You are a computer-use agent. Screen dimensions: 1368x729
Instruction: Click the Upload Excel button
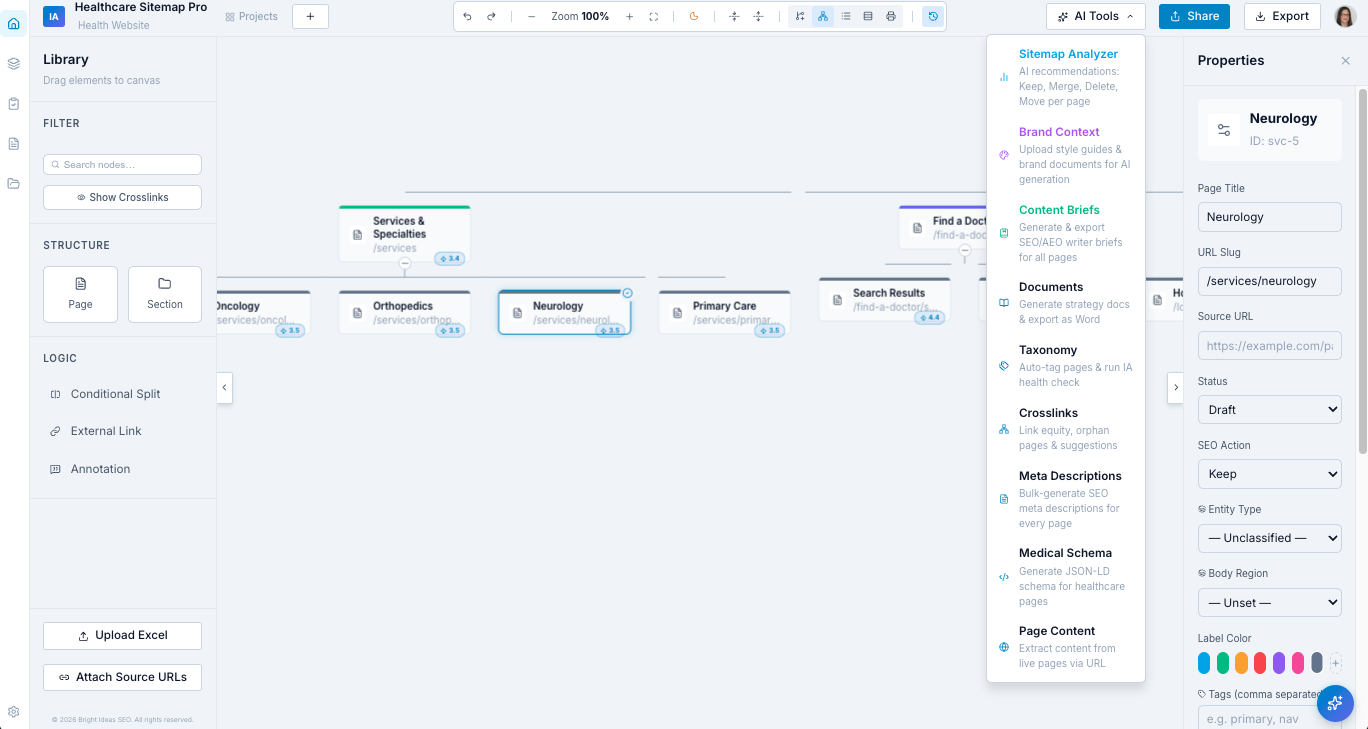click(122, 635)
